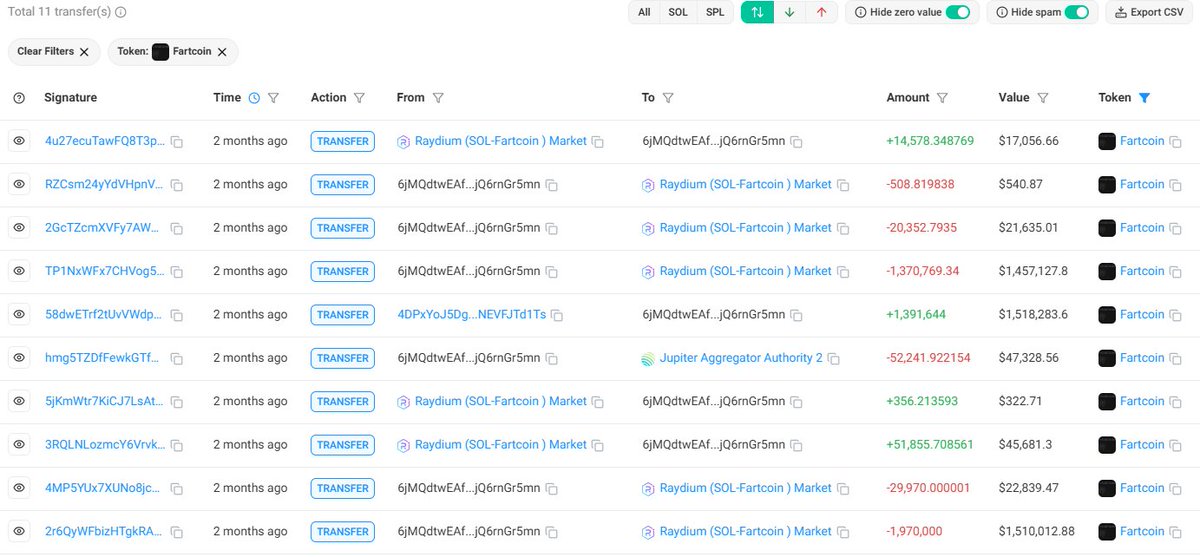Copy Jupiter Aggregator Authority 2 address

[x=833, y=358]
